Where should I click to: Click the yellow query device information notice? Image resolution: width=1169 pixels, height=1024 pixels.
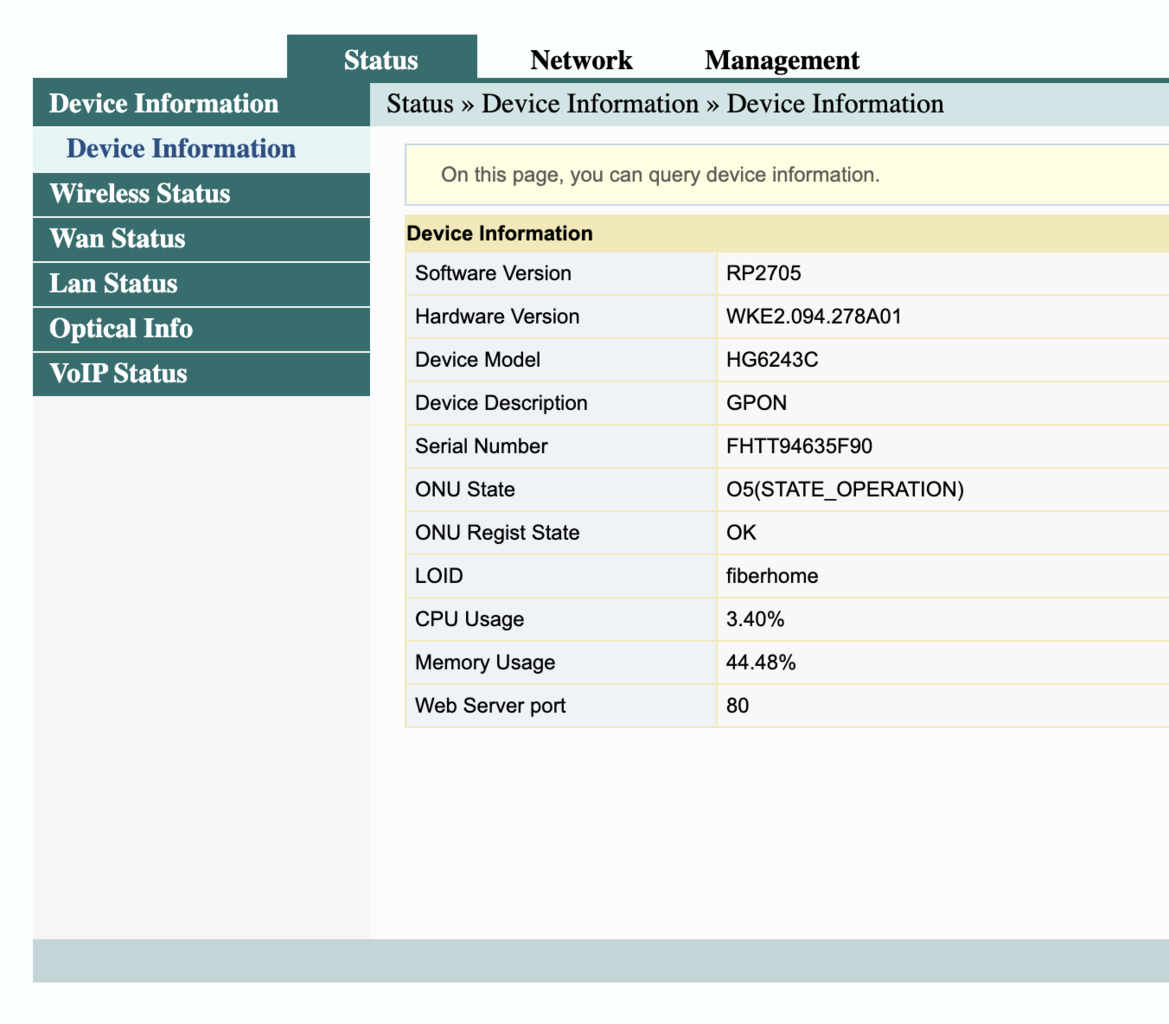pos(660,175)
